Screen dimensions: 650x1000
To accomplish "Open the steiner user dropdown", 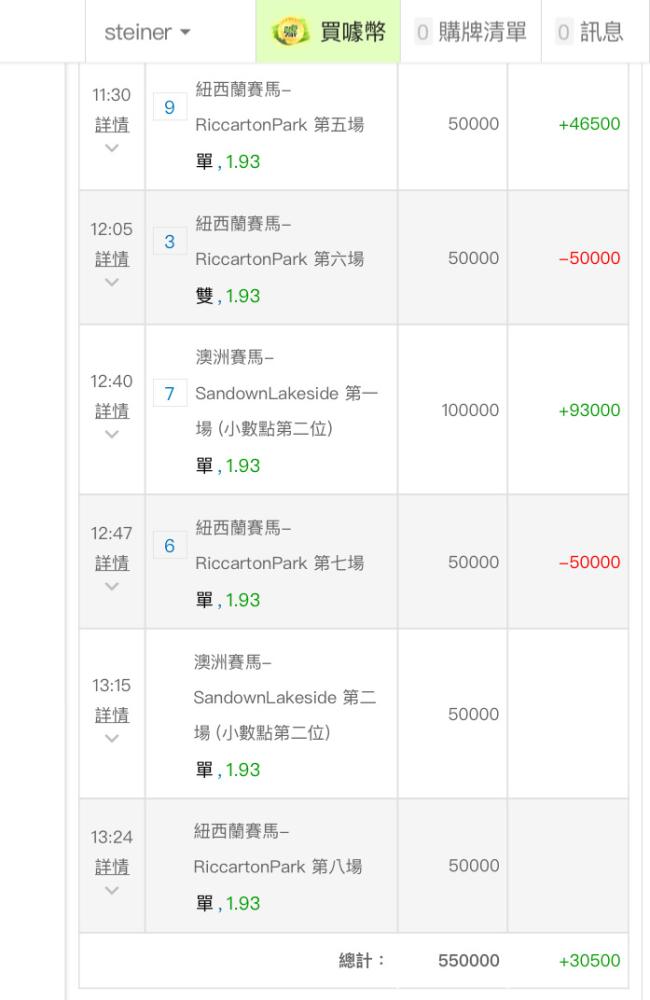I will [148, 32].
